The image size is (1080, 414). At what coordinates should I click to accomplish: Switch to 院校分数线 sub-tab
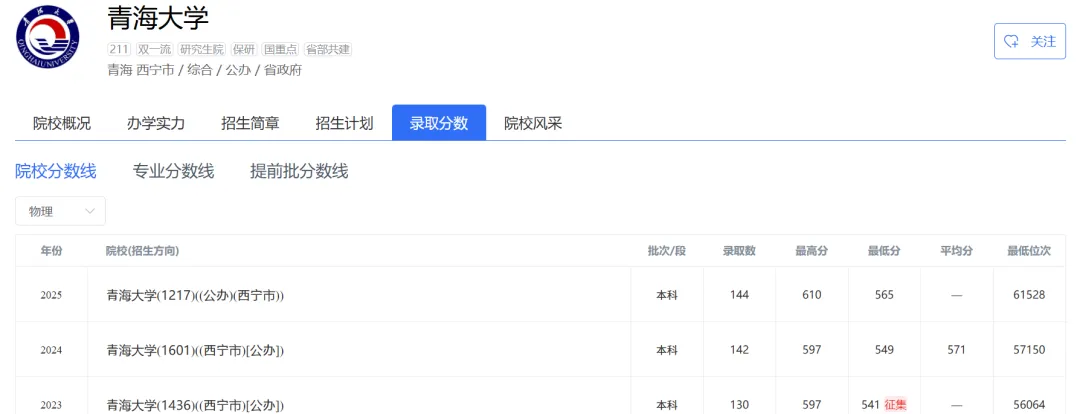pyautogui.click(x=56, y=172)
